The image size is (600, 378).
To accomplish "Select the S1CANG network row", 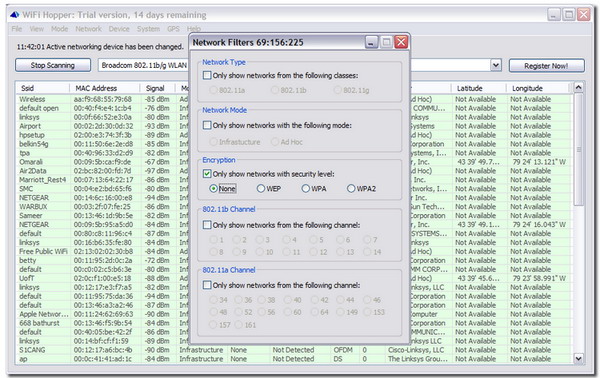I will tap(294, 350).
